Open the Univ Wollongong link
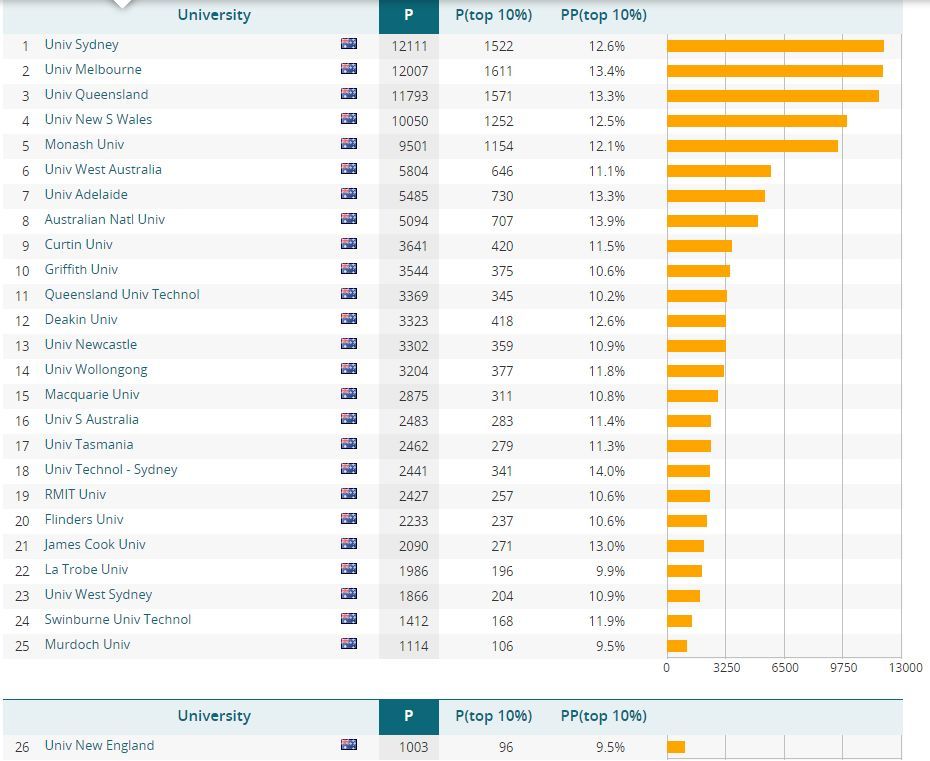930x761 pixels. pos(96,370)
